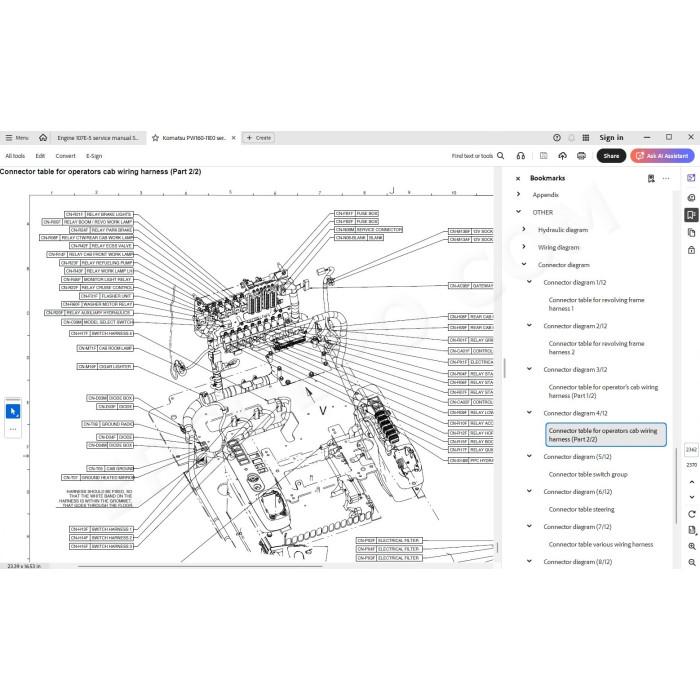700x700 pixels.
Task: Open the apps grid icon
Action: (x=586, y=138)
